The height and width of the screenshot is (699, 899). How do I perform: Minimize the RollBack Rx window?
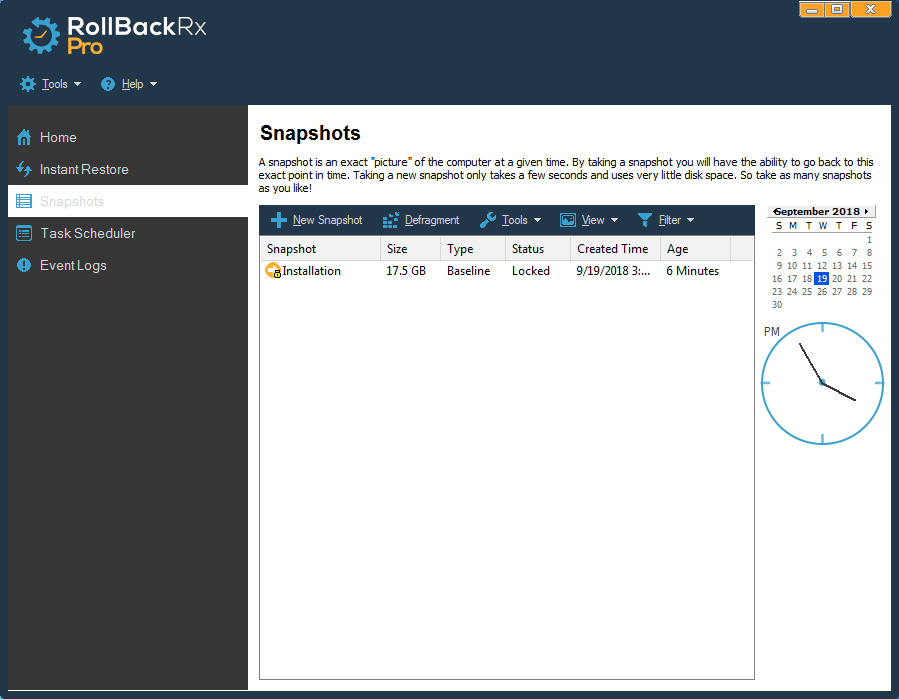pos(812,9)
